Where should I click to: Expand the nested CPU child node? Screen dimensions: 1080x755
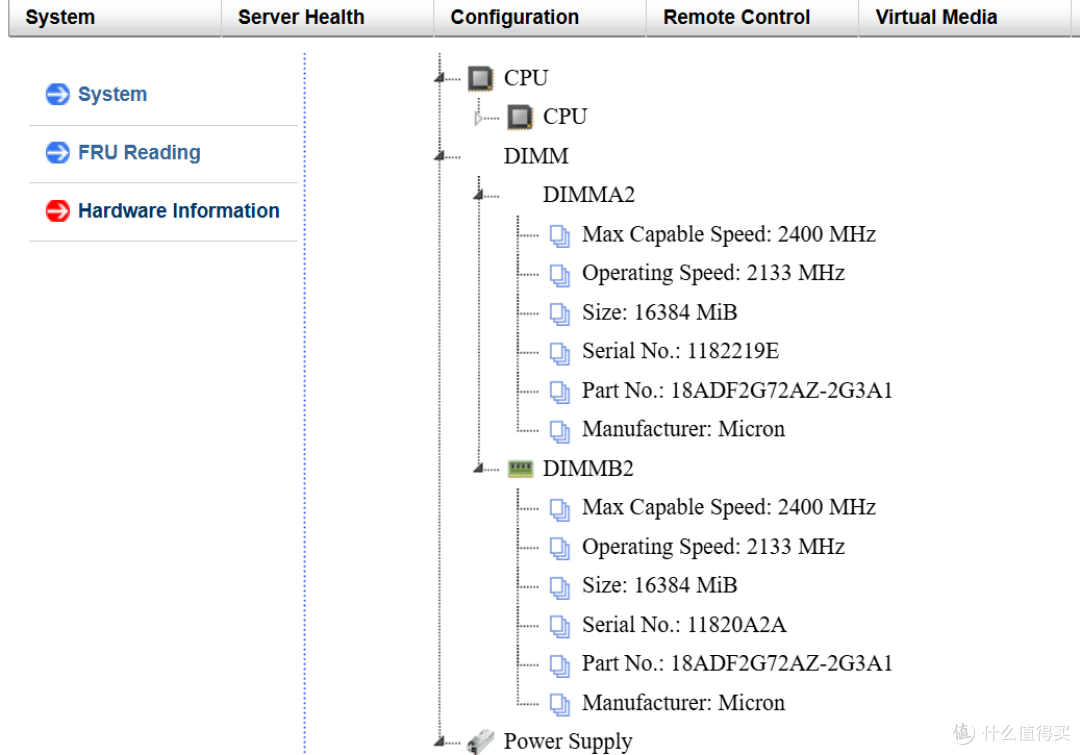(479, 118)
